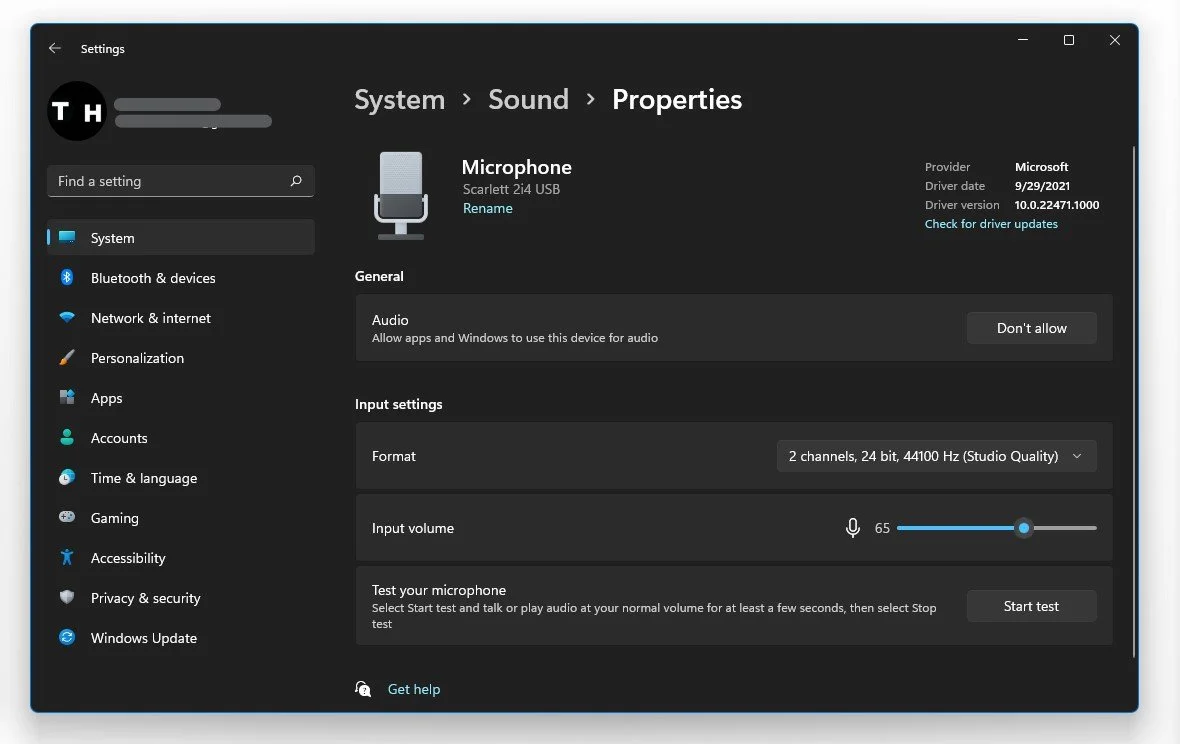Select the Accounts sidebar entry
Image resolution: width=1180 pixels, height=744 pixels.
coord(119,438)
